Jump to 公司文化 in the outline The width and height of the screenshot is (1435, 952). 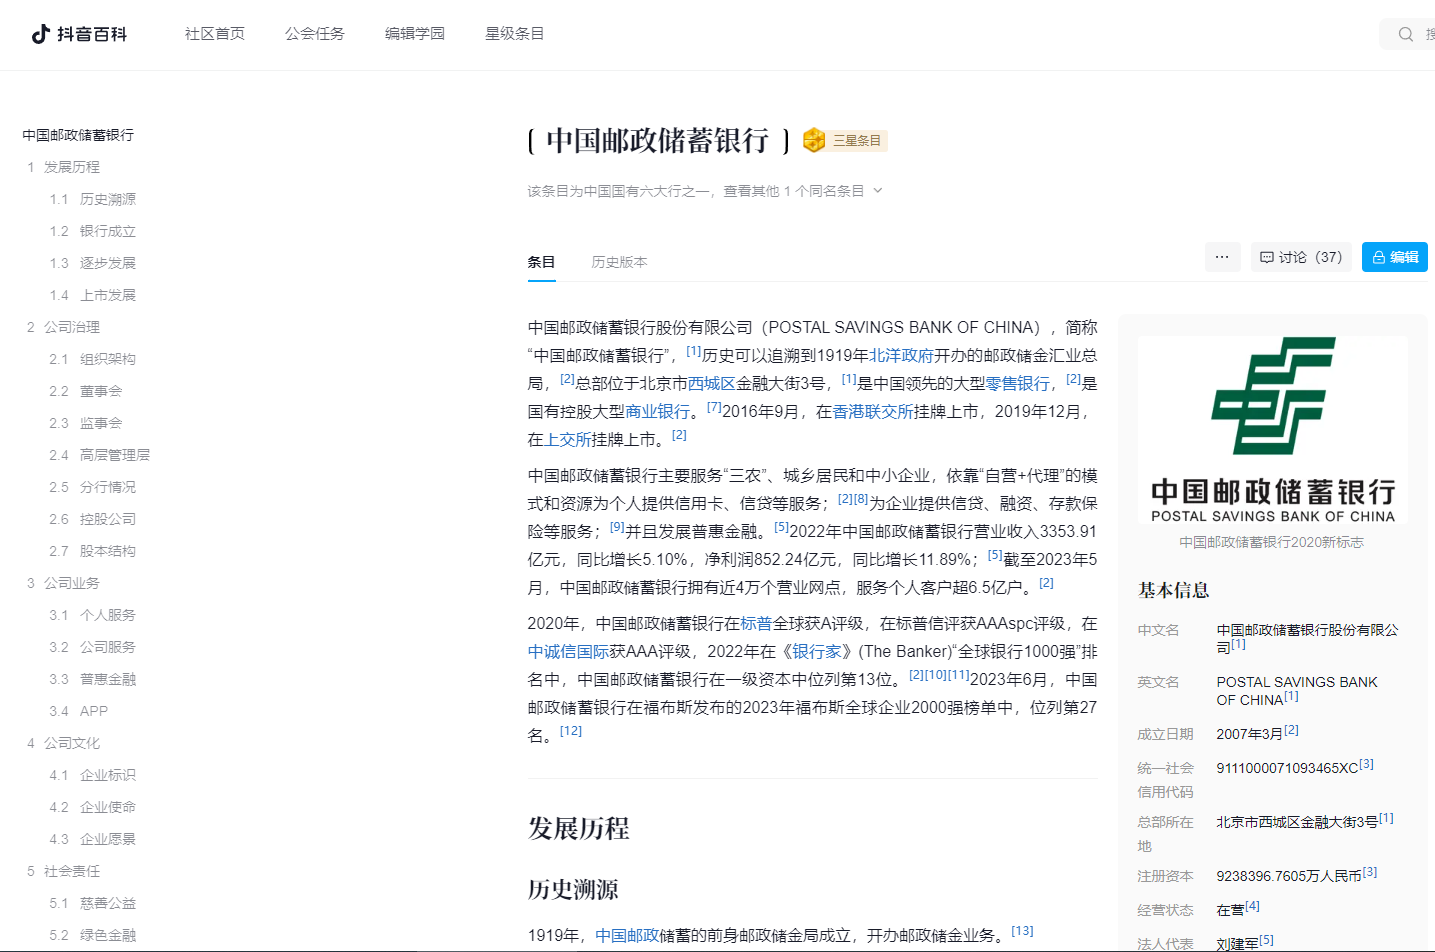pyautogui.click(x=72, y=743)
